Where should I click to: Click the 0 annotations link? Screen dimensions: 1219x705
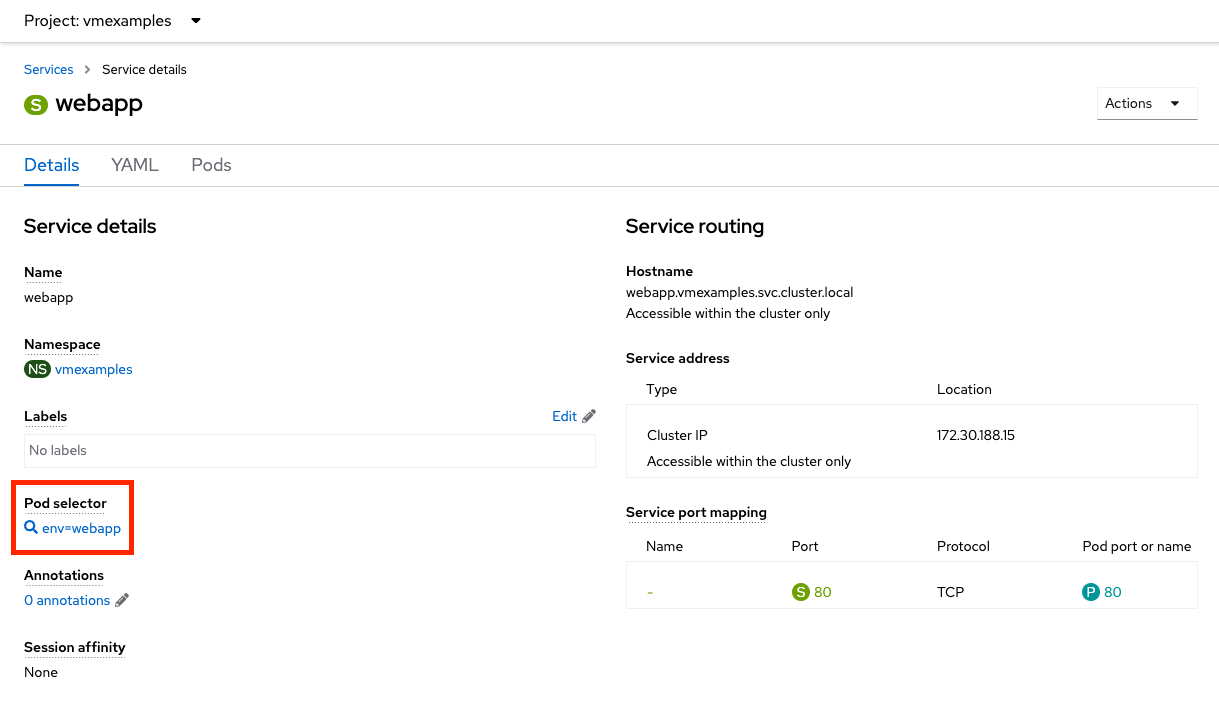[x=69, y=599]
